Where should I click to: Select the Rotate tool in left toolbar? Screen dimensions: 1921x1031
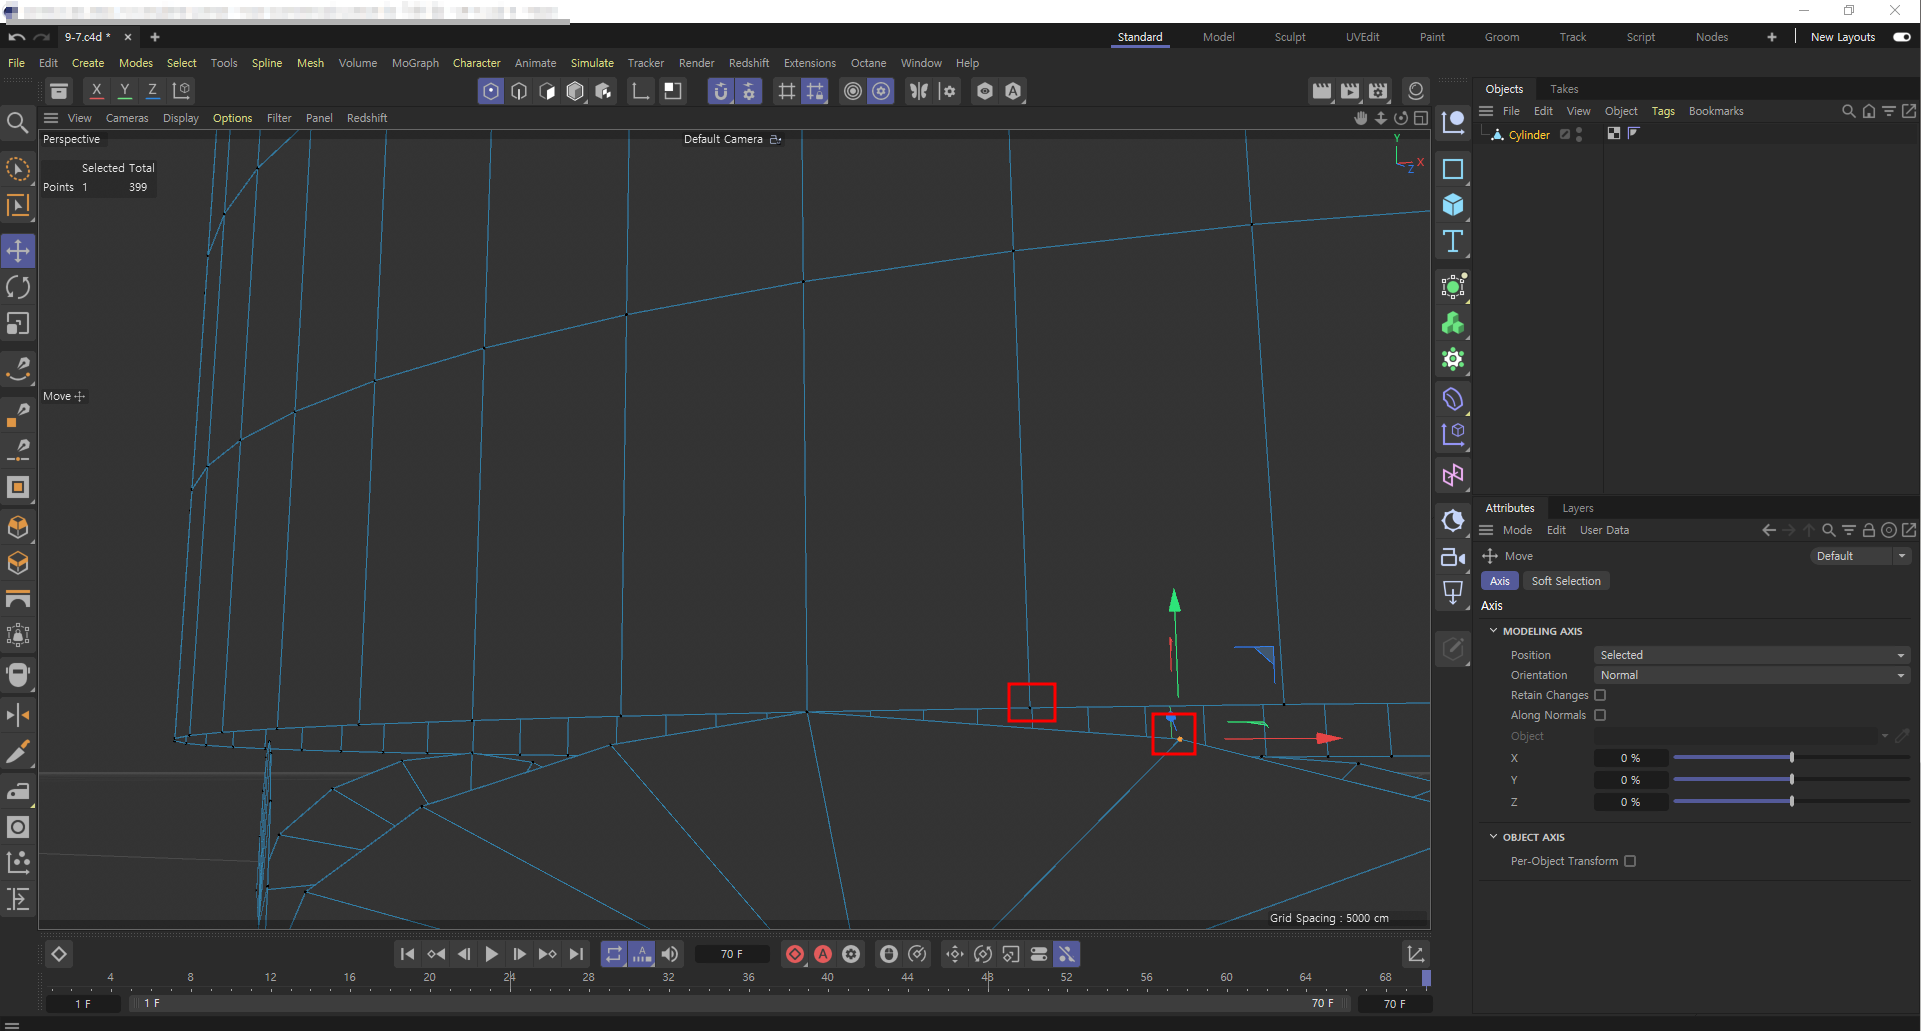[18, 288]
